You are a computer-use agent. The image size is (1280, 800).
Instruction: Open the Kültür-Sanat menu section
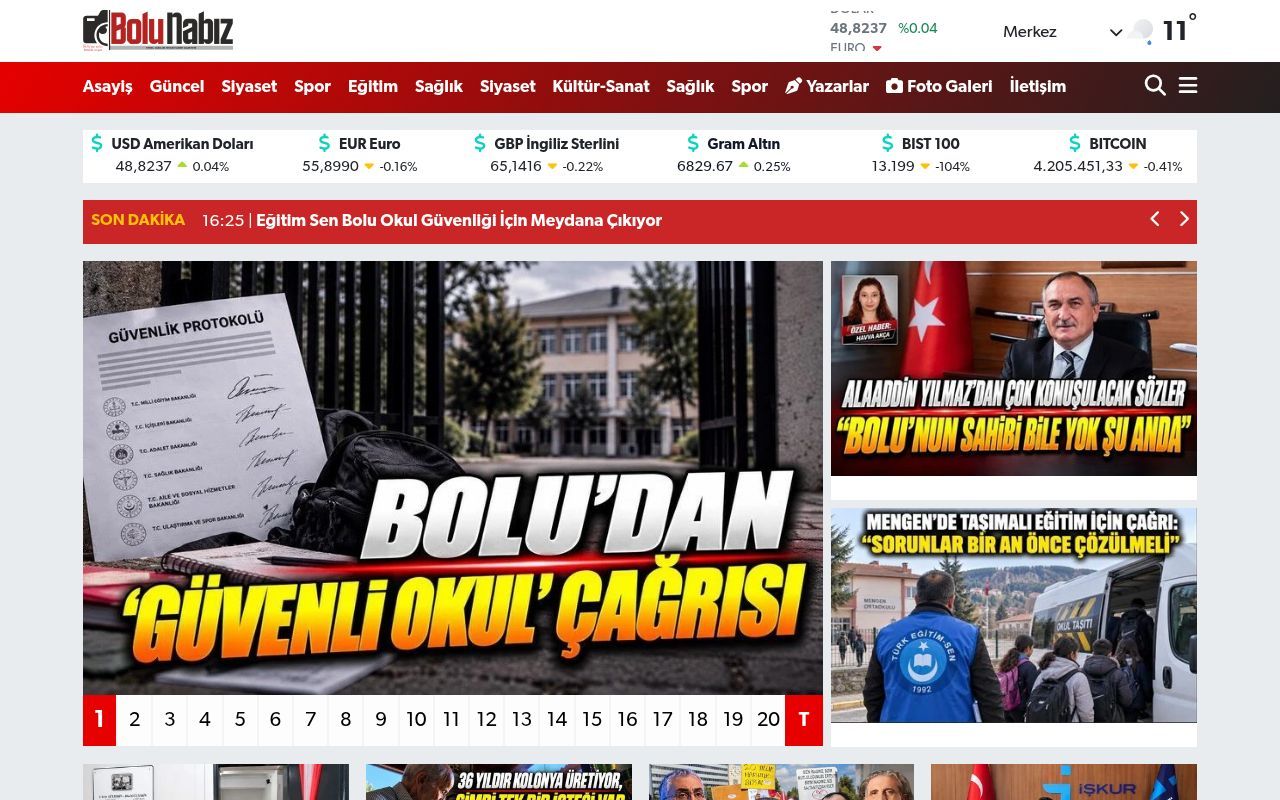(x=601, y=86)
